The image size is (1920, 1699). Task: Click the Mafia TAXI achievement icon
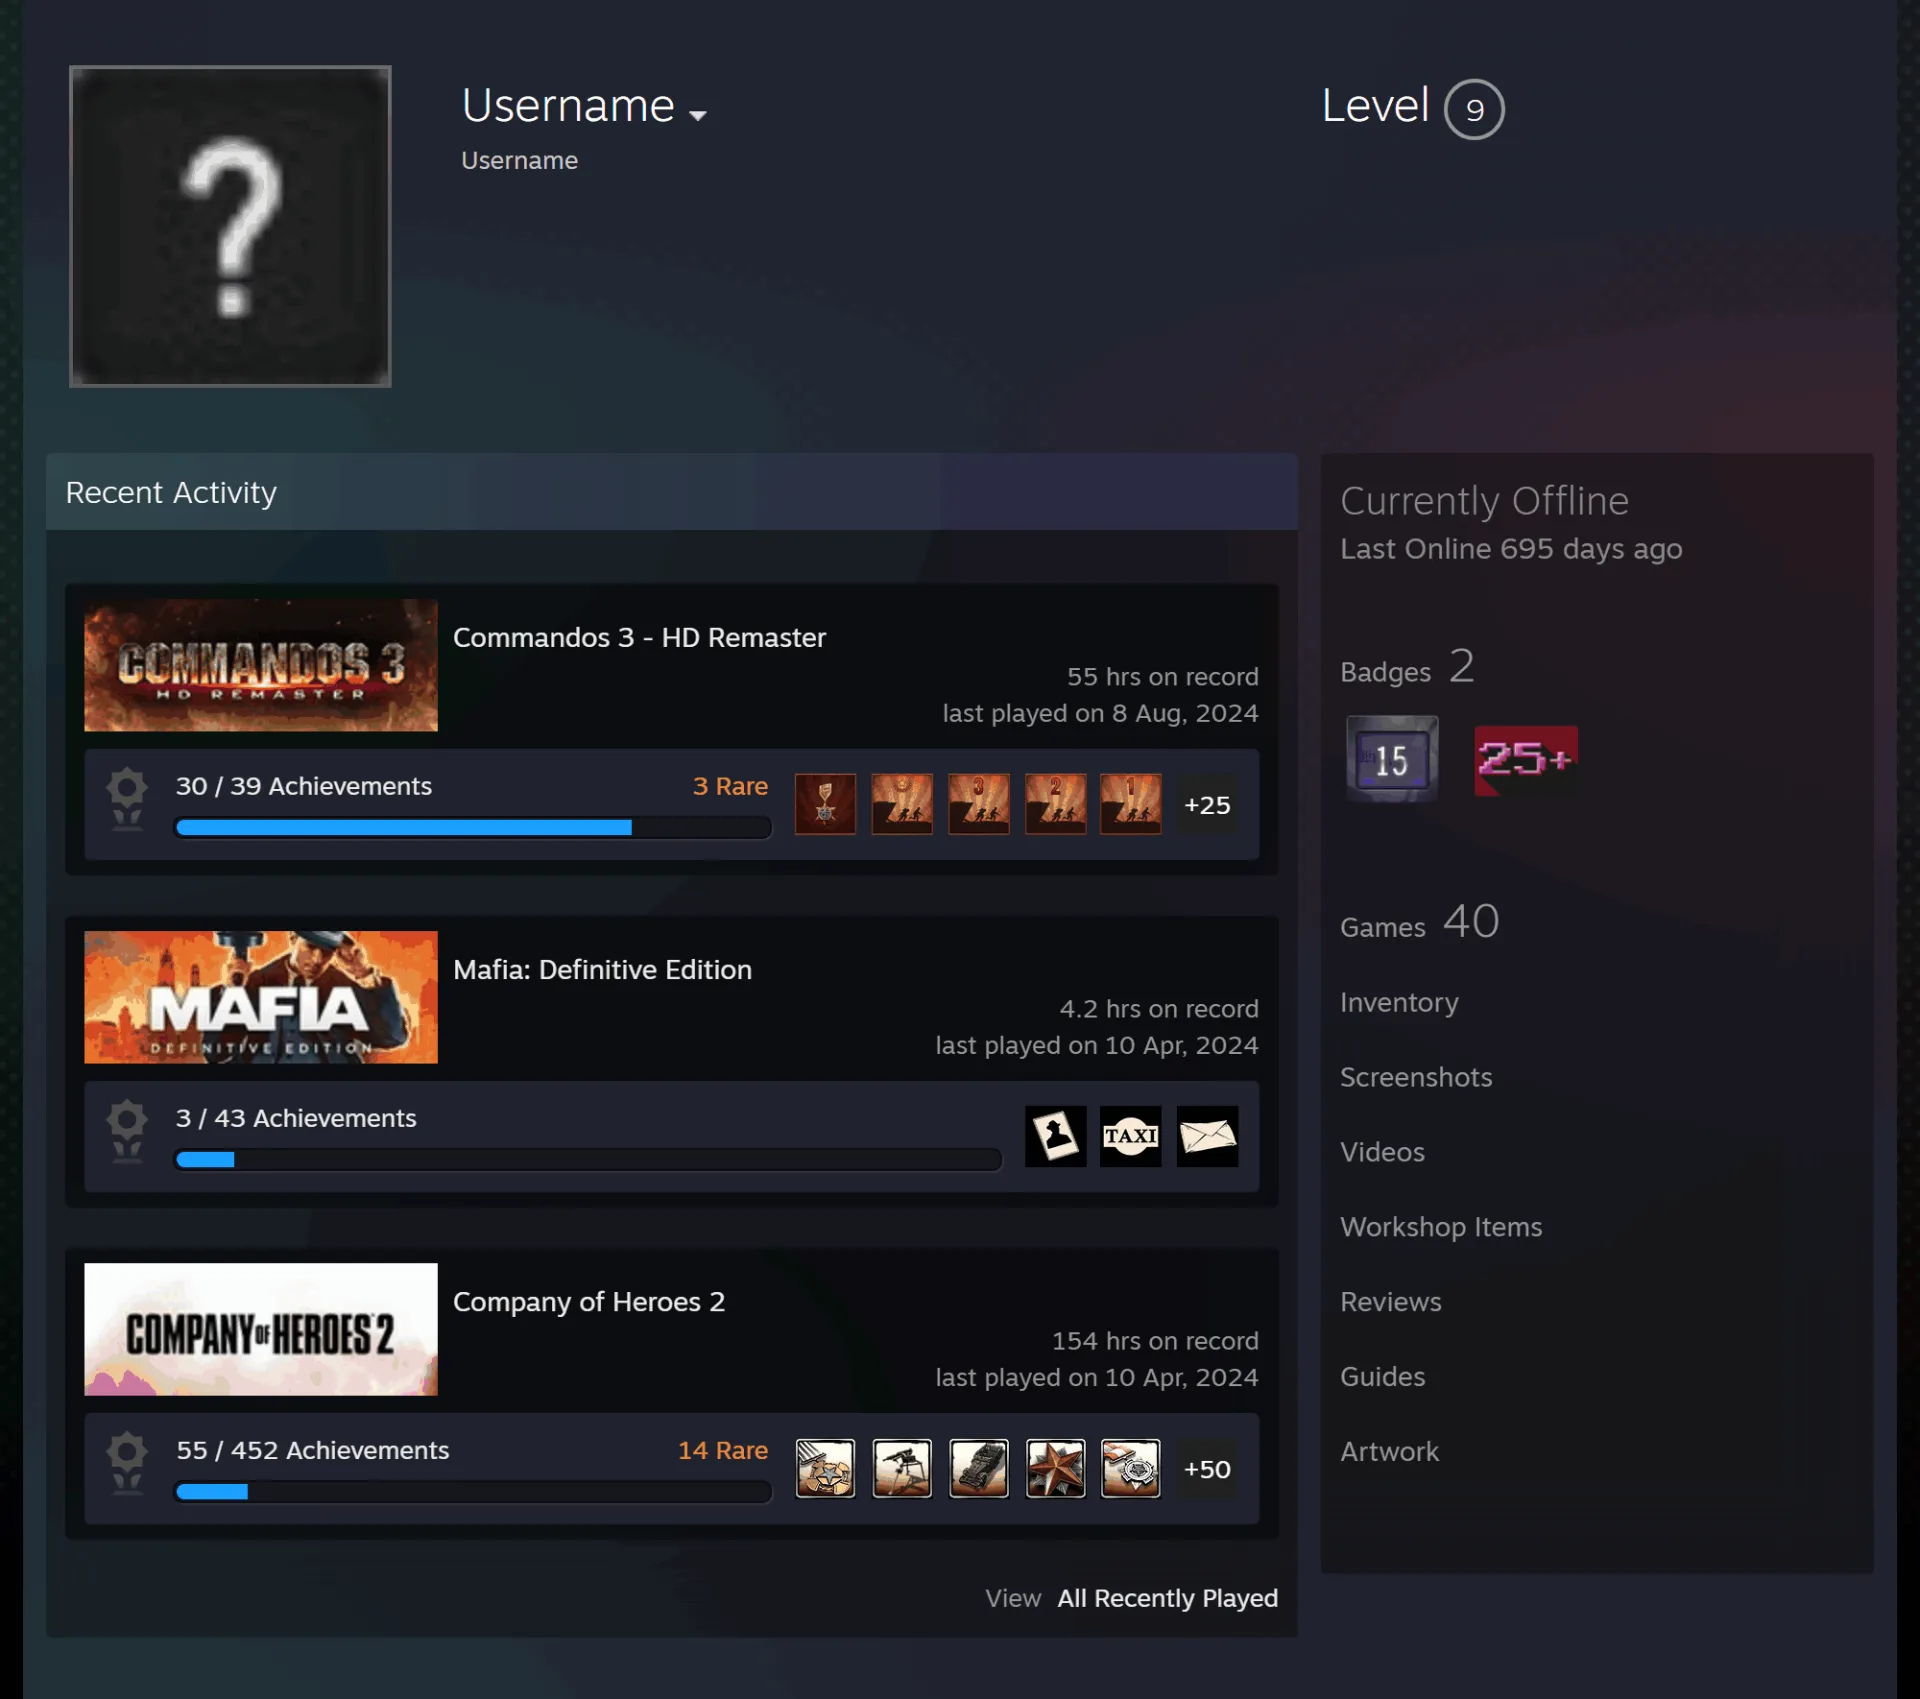click(x=1130, y=1136)
